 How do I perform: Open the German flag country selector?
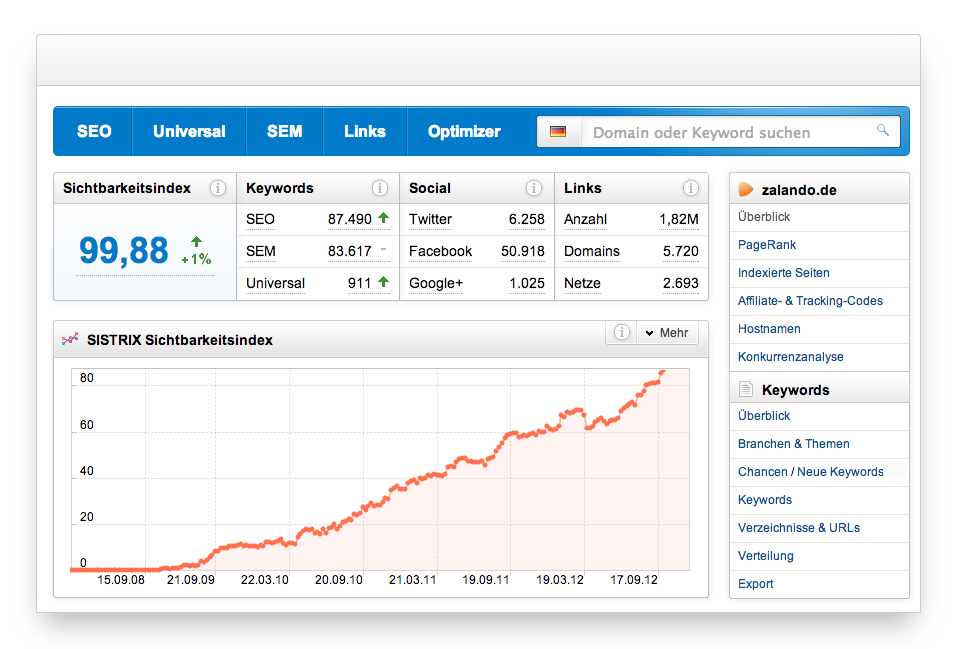point(558,132)
